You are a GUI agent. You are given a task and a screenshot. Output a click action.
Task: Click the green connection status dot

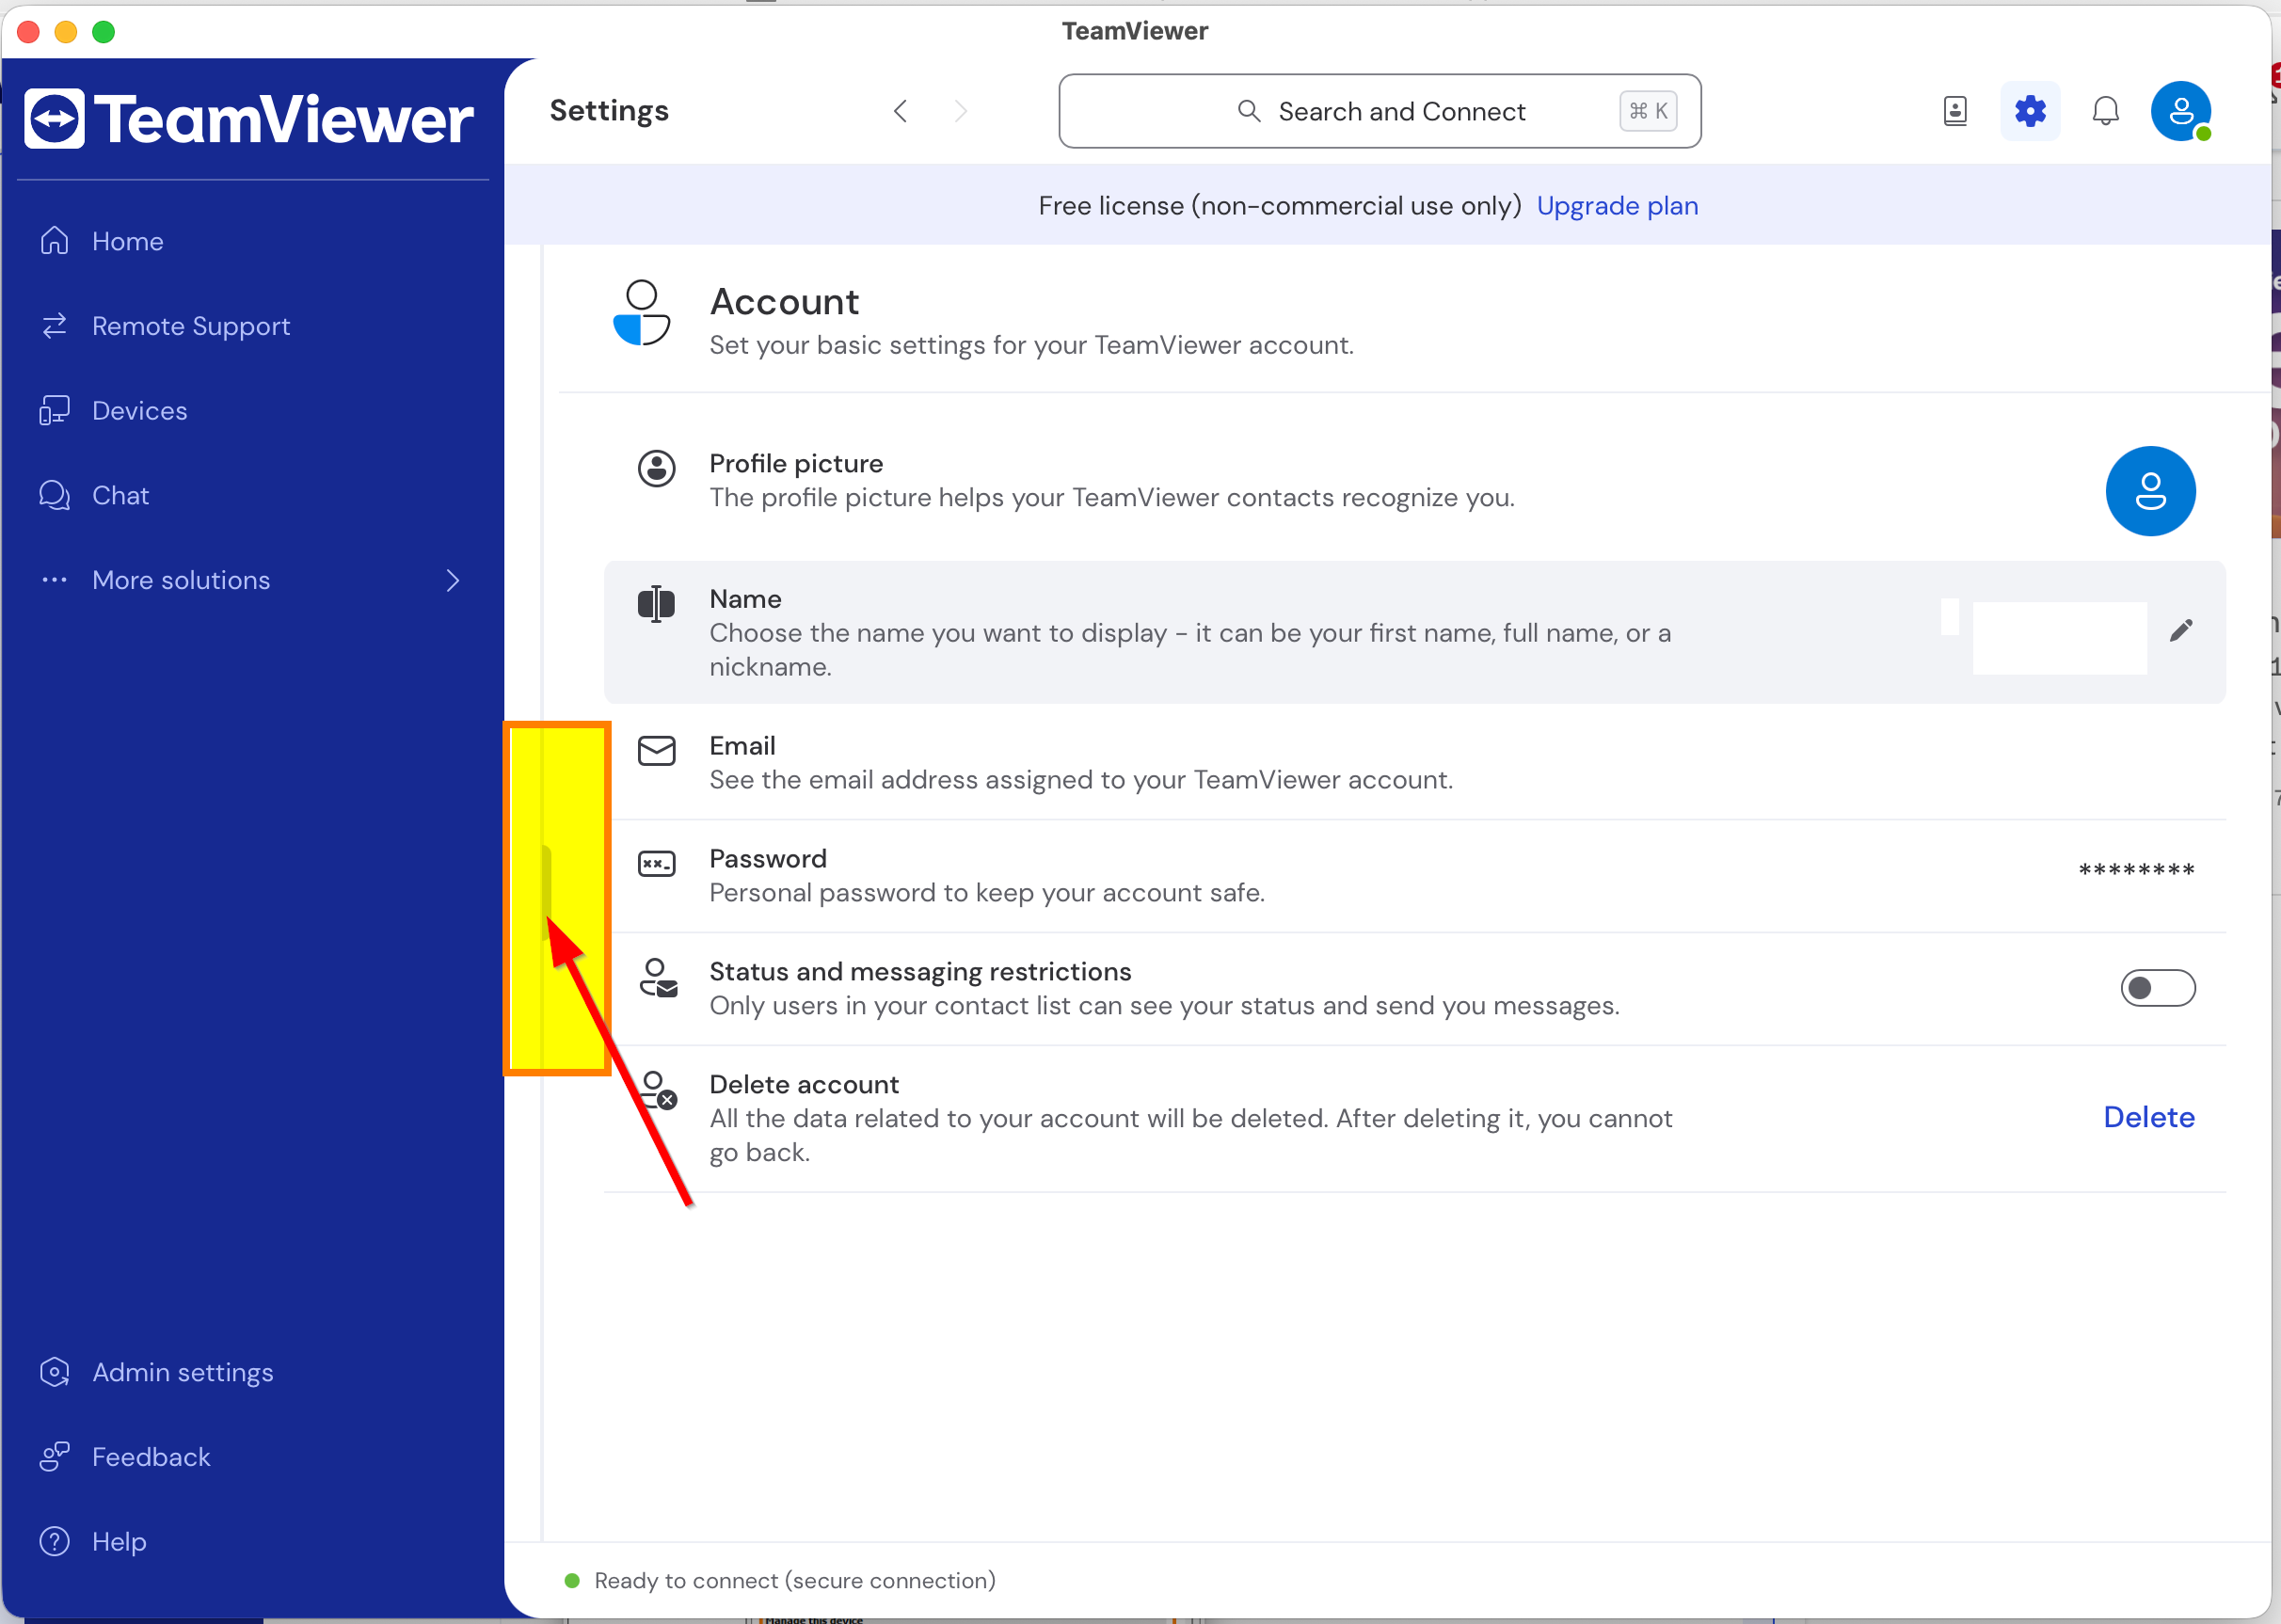click(x=572, y=1580)
